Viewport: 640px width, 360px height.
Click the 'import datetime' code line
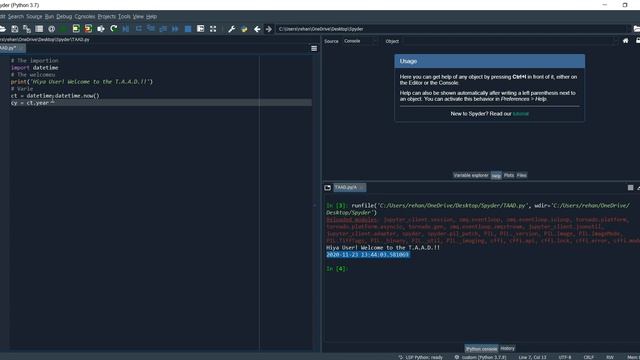coord(35,68)
